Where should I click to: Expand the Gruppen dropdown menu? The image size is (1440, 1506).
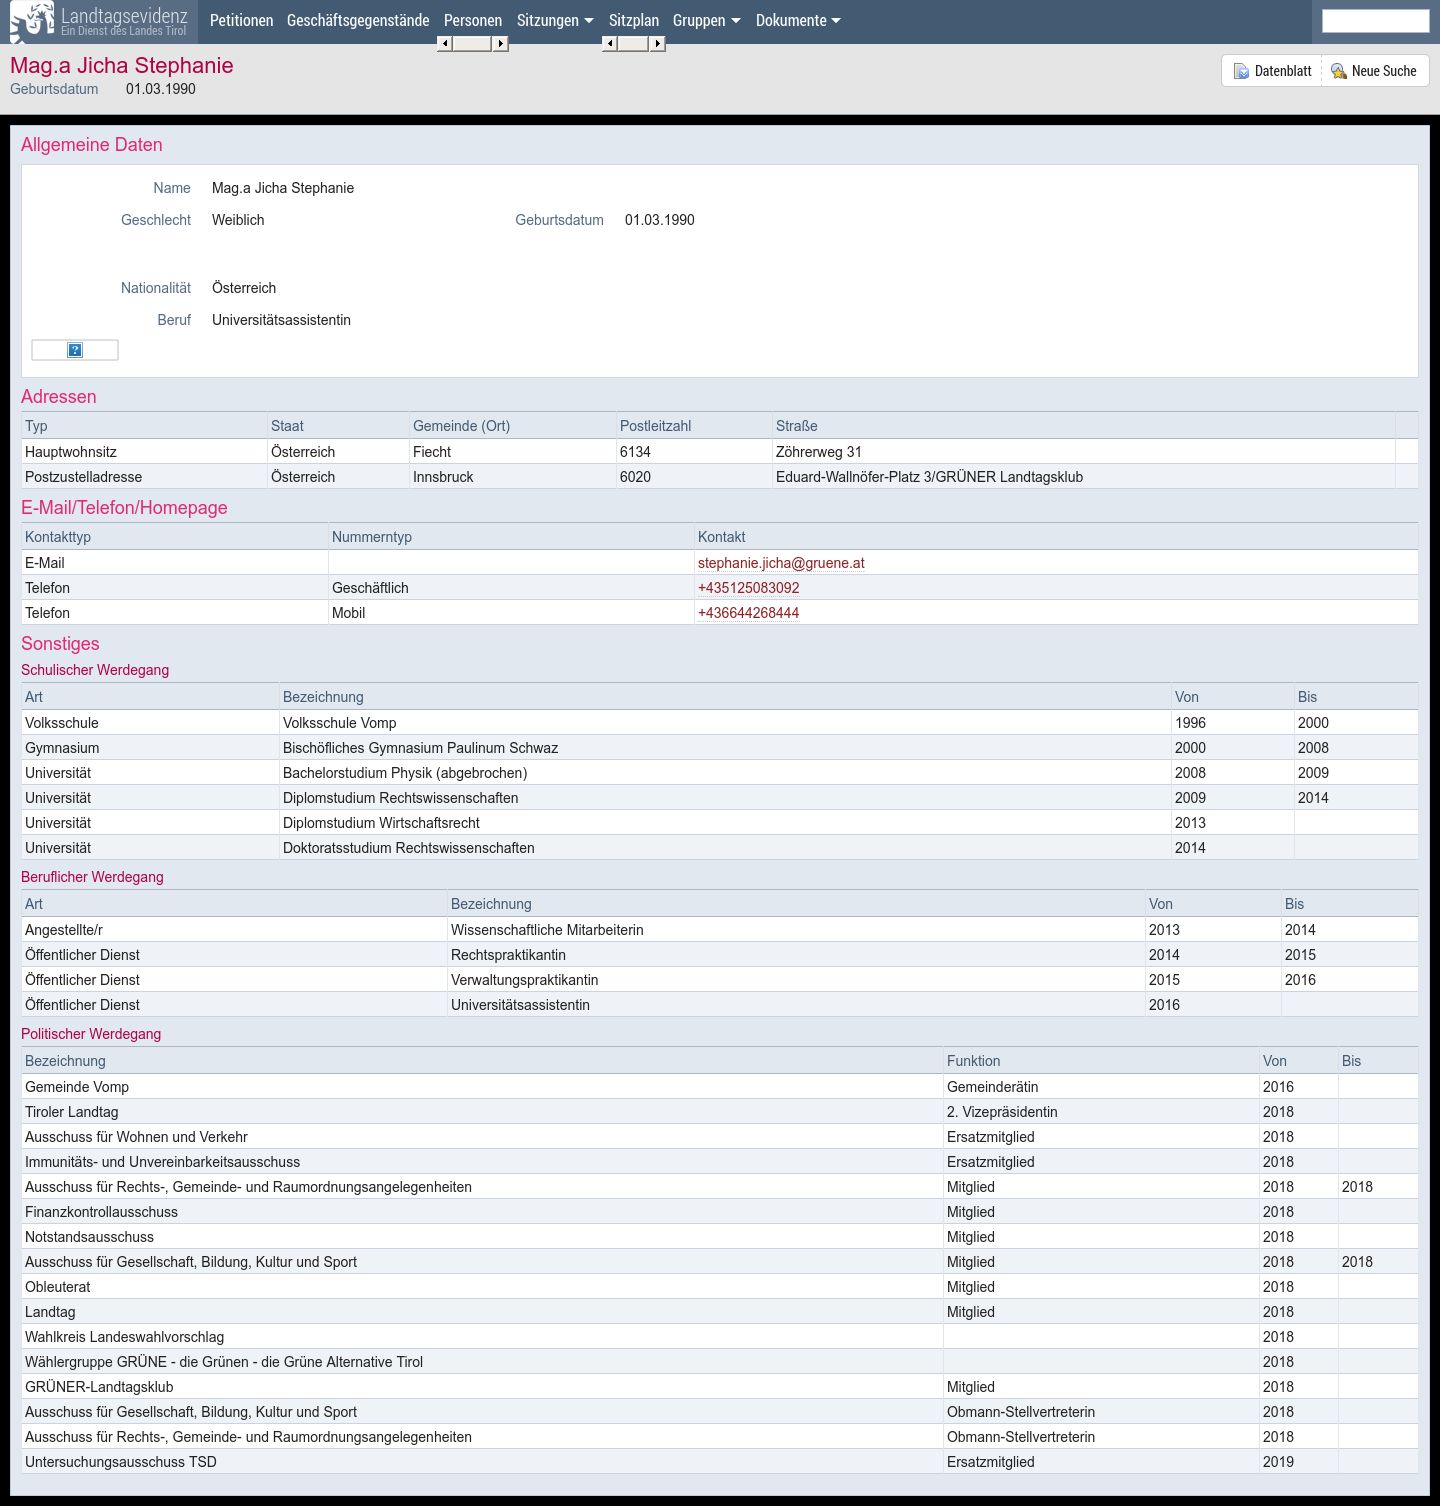pos(706,20)
